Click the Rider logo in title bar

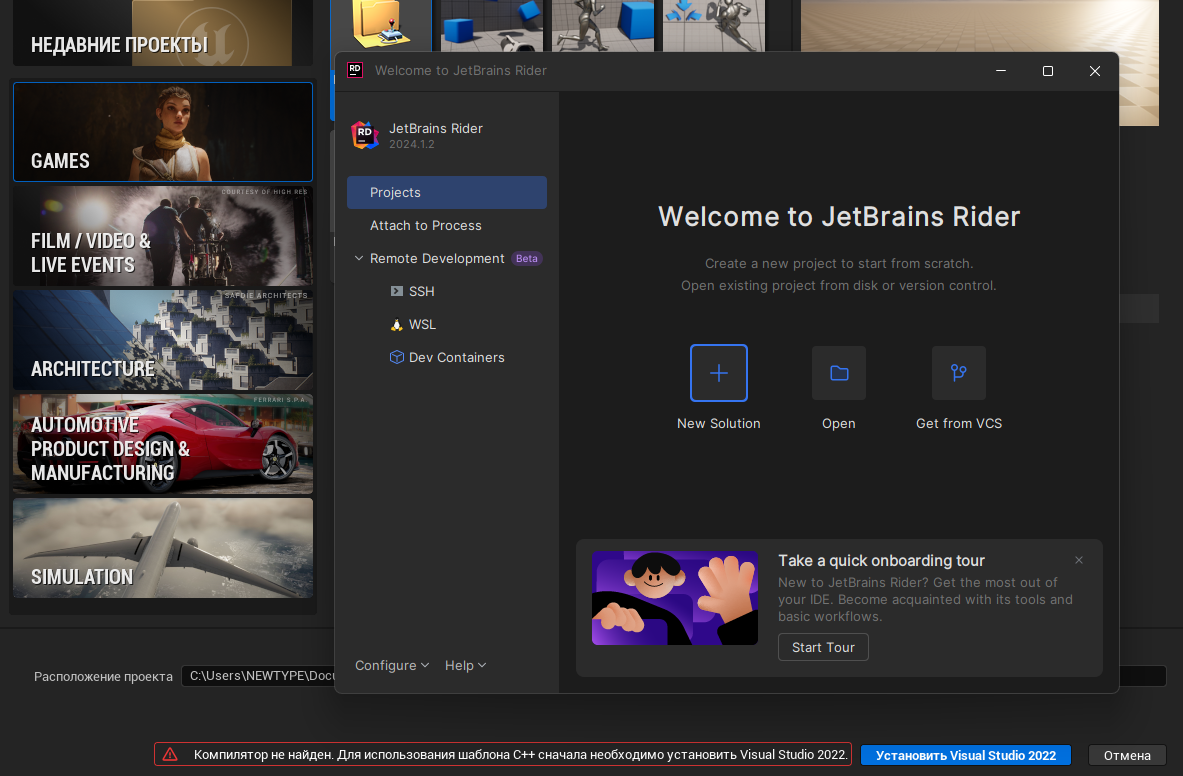coord(354,70)
